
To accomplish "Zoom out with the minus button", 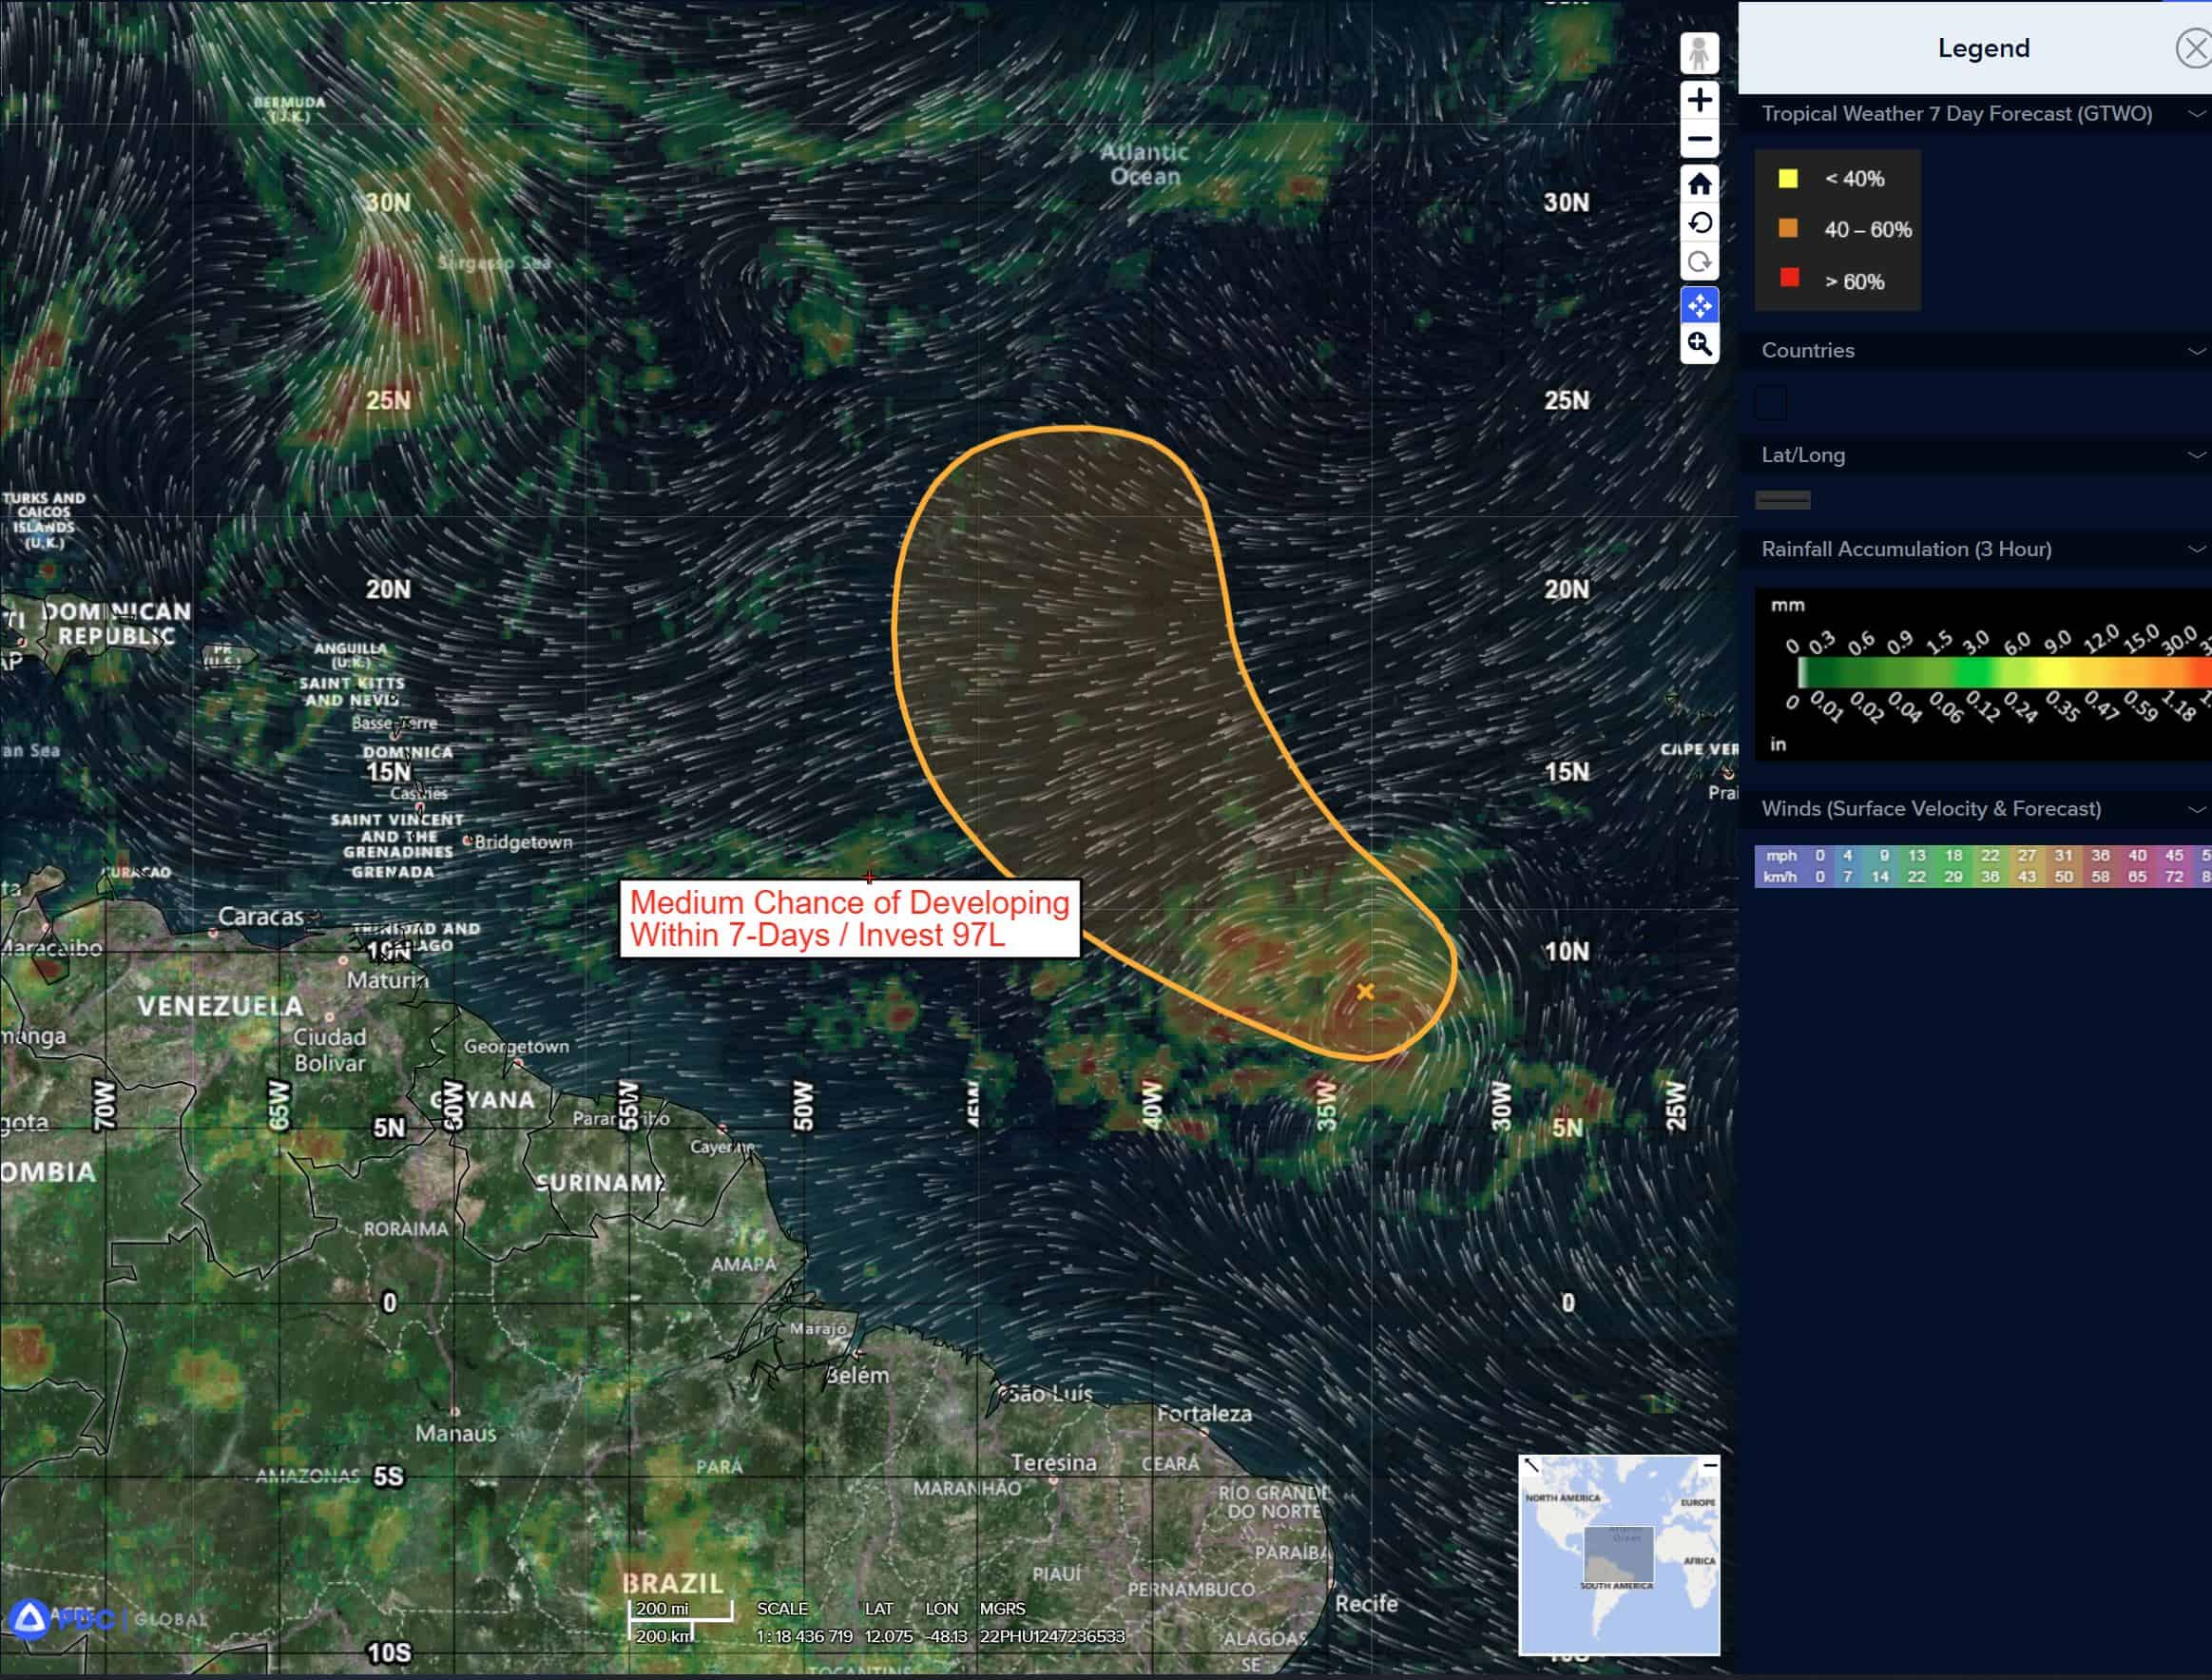I will point(1699,140).
